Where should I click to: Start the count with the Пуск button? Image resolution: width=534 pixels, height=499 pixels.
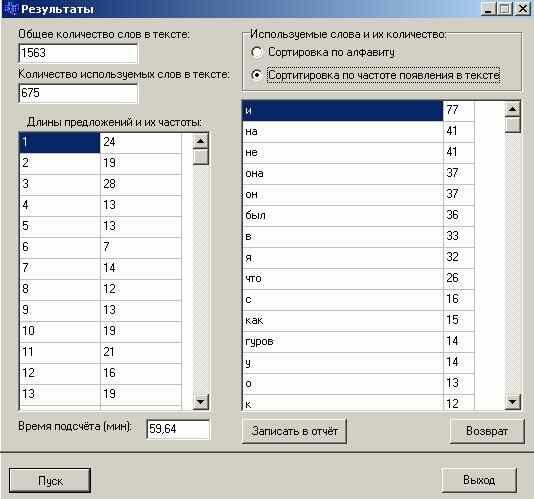tap(50, 481)
